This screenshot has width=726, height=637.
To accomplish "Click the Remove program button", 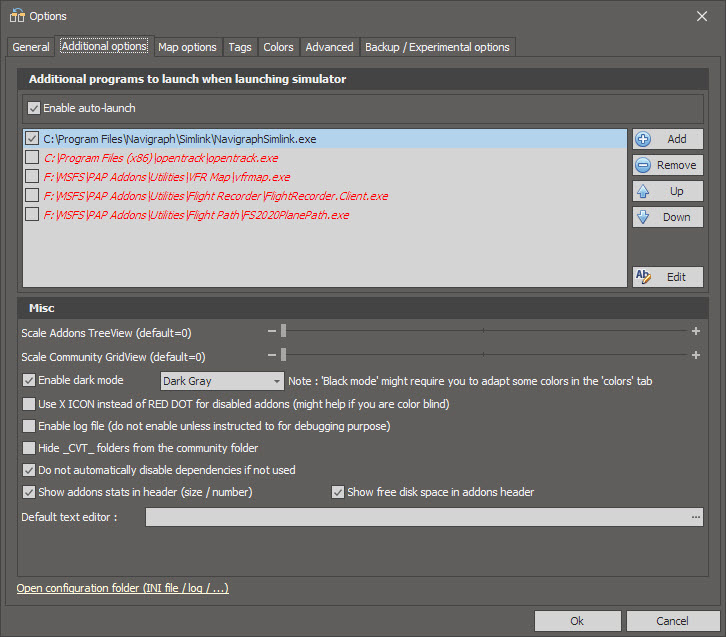I will (x=667, y=165).
